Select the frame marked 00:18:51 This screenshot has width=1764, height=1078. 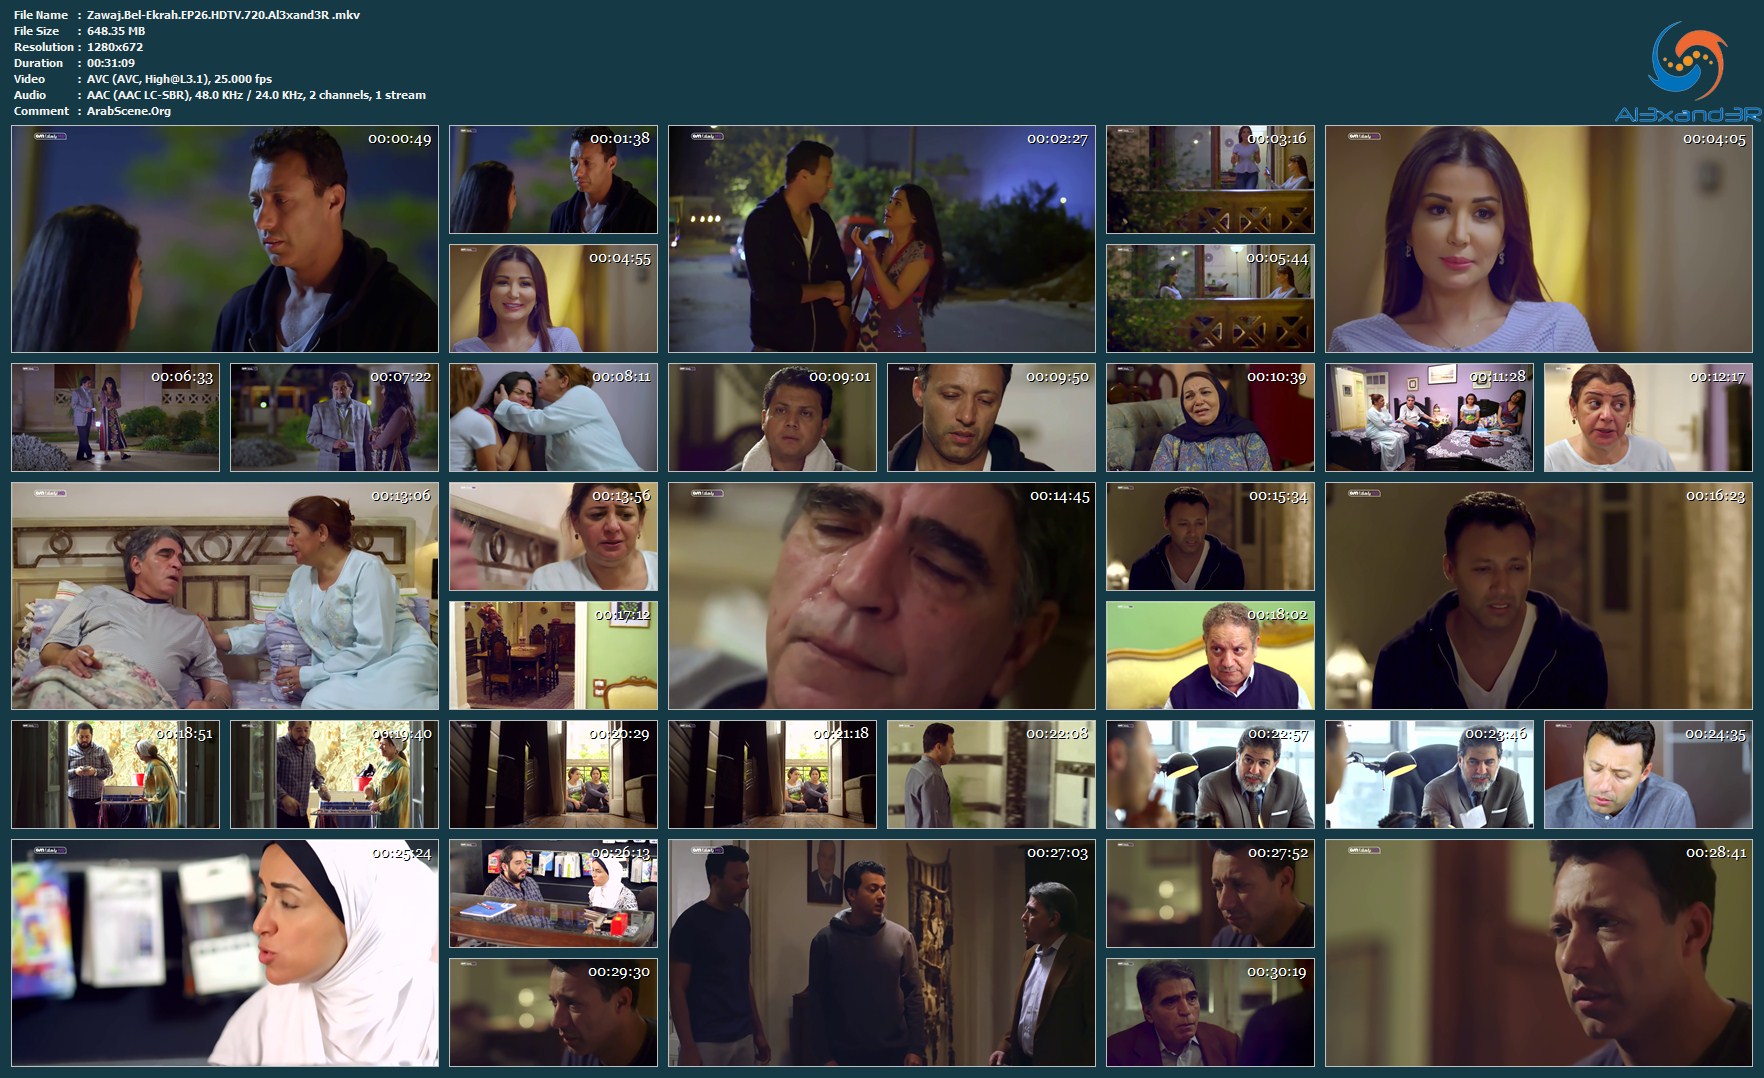(115, 774)
